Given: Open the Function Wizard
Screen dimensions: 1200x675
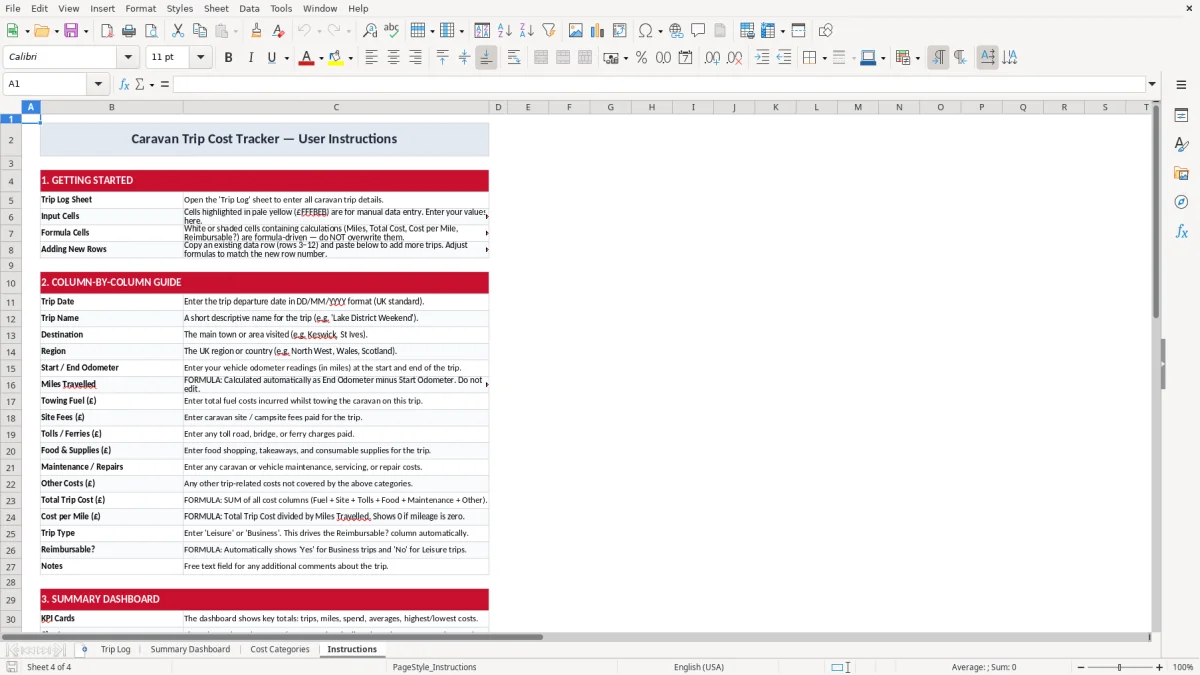Looking at the screenshot, I should coord(124,84).
